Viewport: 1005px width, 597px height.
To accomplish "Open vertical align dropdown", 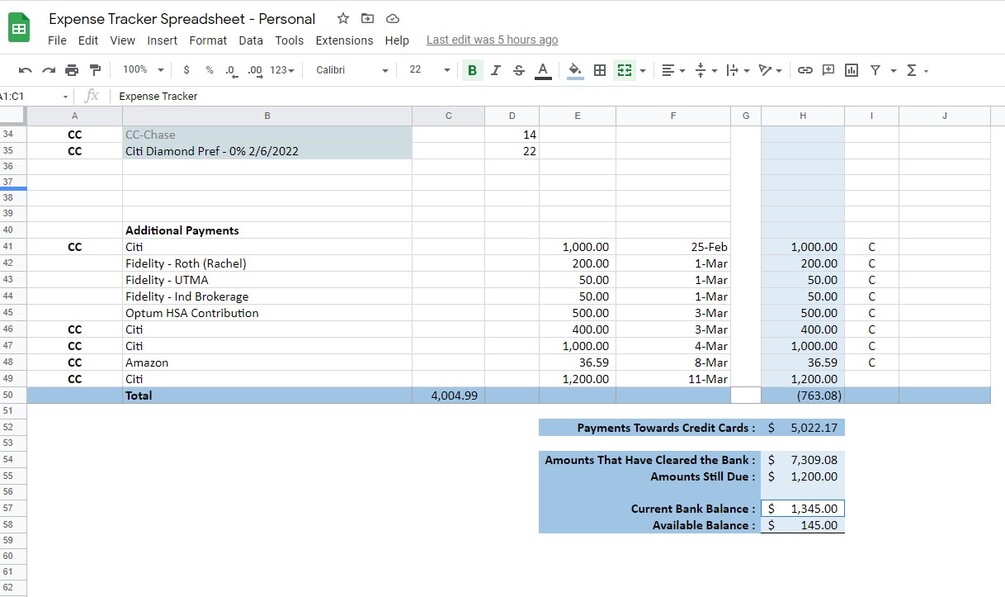I will (x=706, y=70).
